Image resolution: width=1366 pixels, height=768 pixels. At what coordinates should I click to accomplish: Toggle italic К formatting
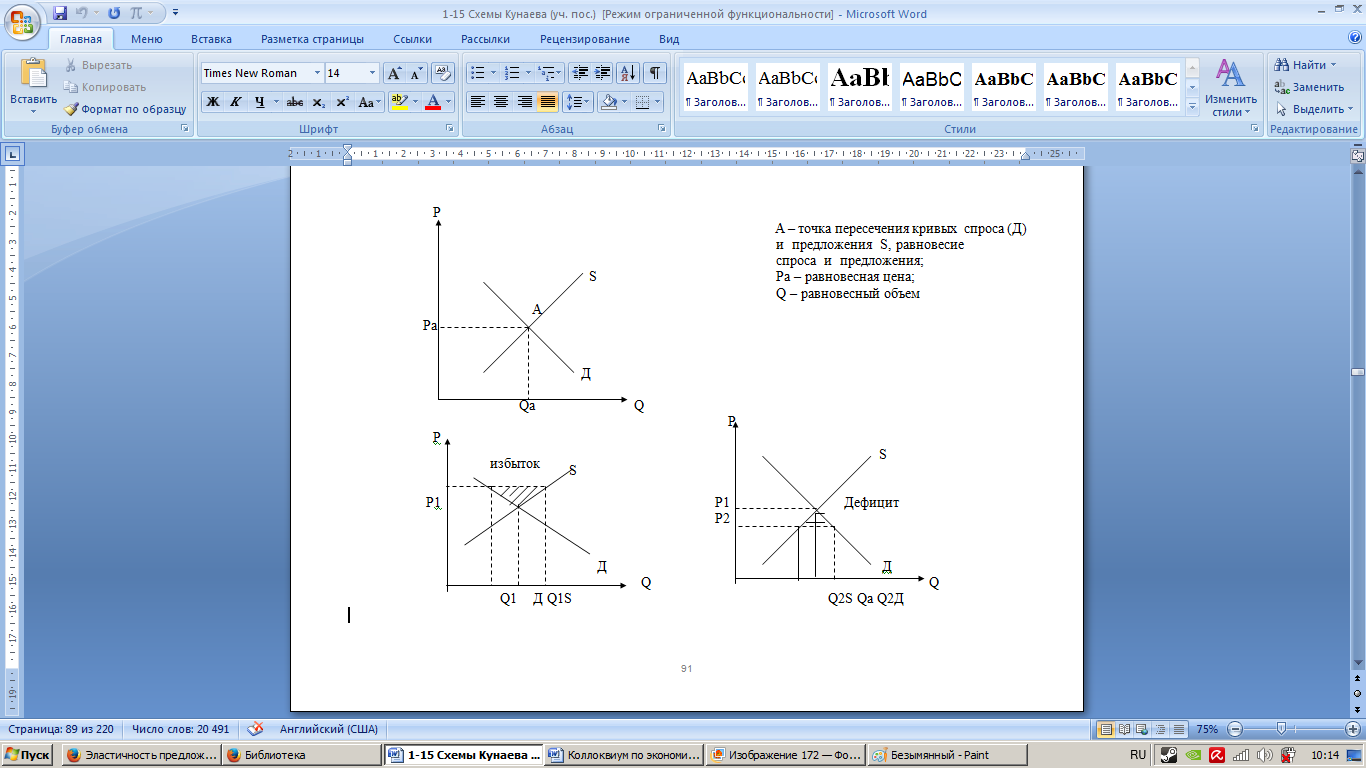click(236, 102)
